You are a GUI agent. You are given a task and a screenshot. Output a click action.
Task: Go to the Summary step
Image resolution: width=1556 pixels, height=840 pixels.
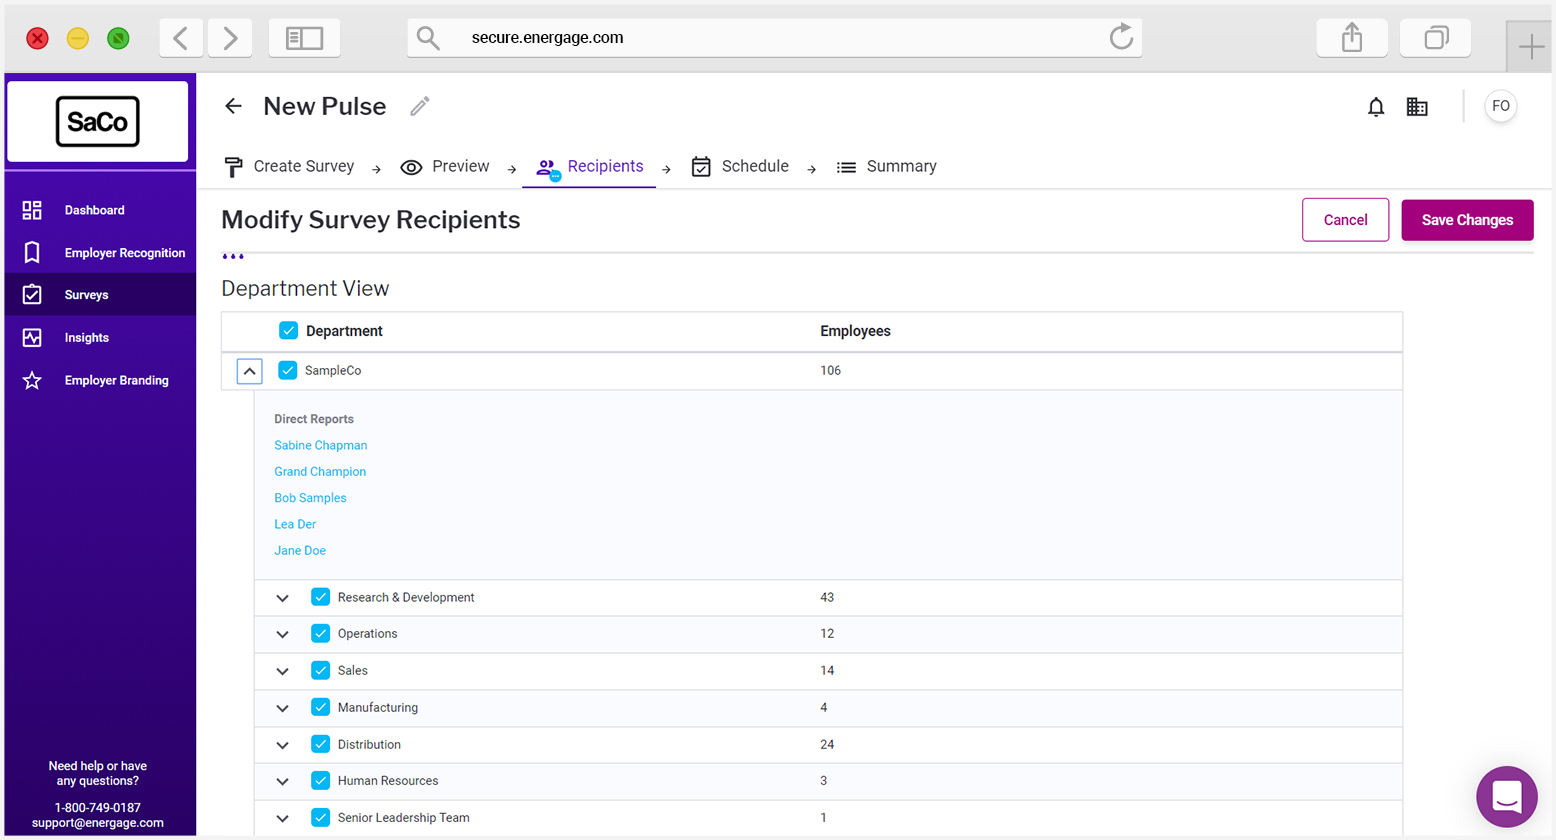pyautogui.click(x=887, y=167)
